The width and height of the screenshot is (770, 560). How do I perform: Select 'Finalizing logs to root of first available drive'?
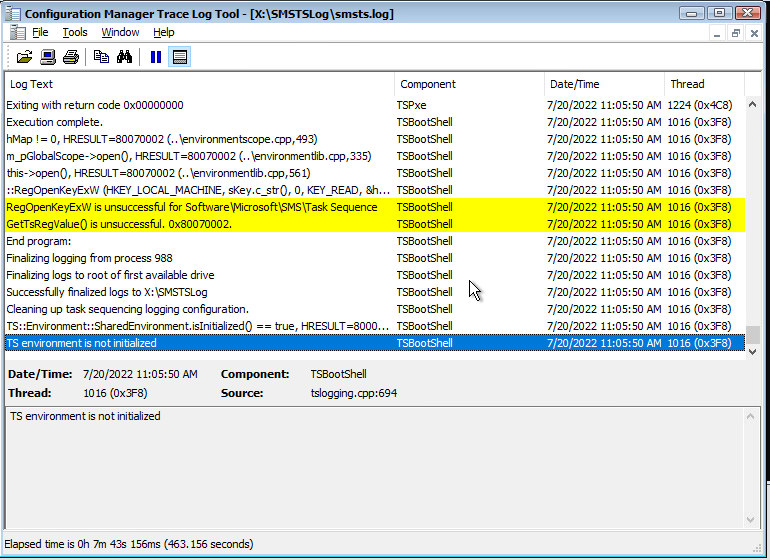tap(375, 275)
